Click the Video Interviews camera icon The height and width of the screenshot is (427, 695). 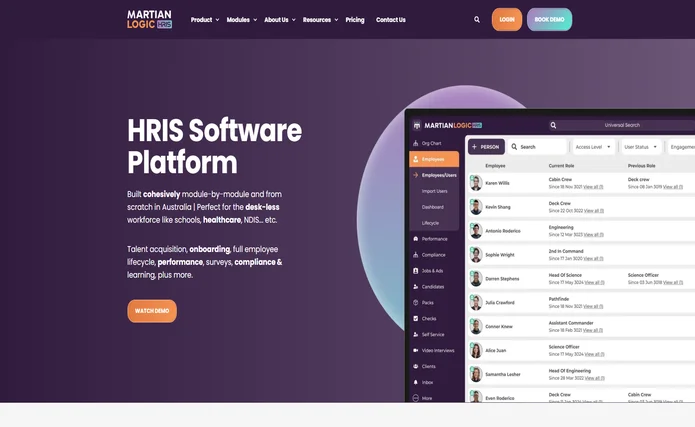coord(416,350)
